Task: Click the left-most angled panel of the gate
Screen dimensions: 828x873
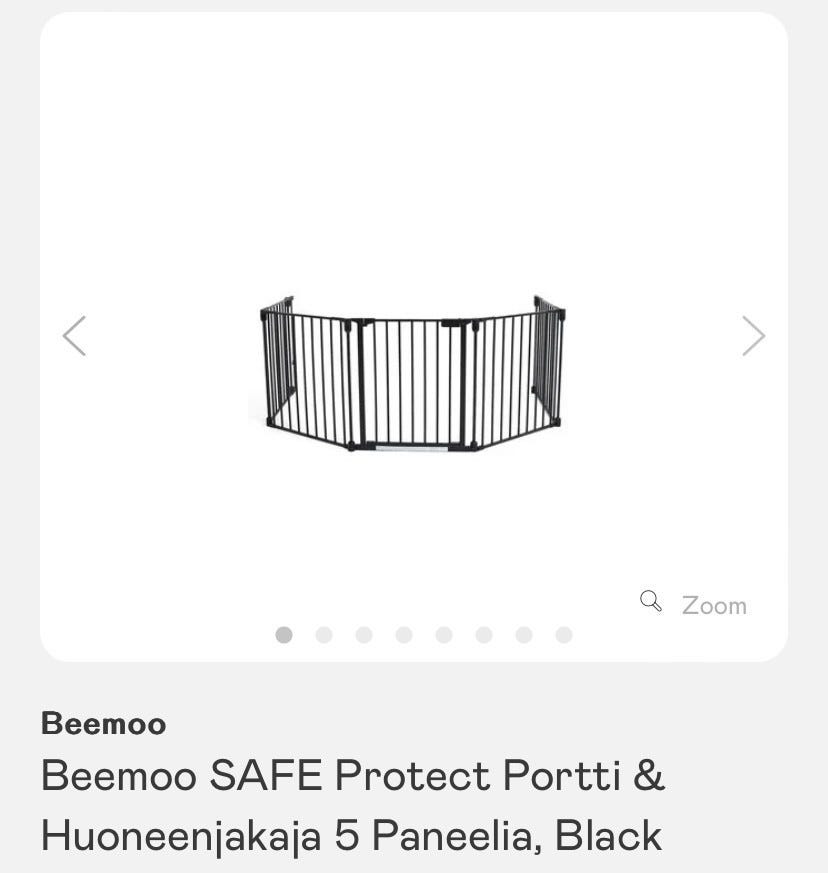Action: [279, 360]
